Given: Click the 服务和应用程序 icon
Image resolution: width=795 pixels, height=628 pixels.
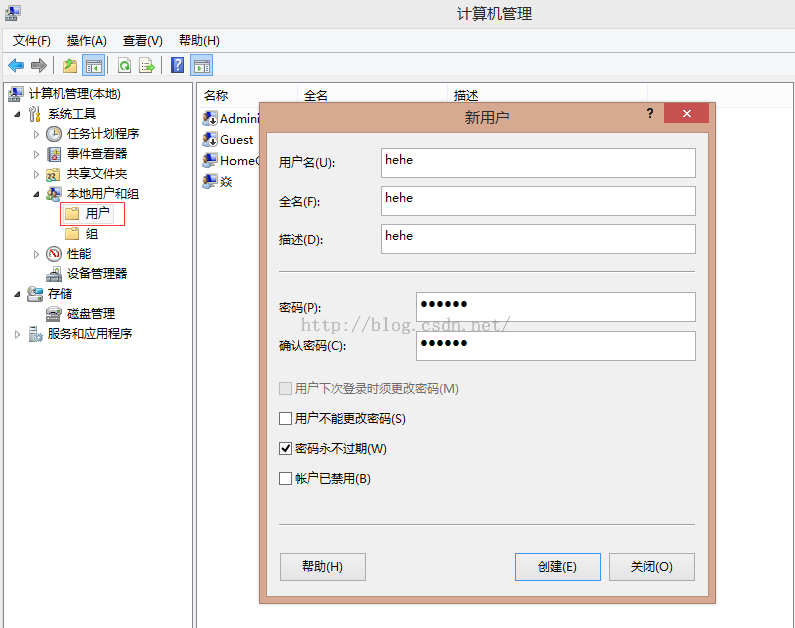Looking at the screenshot, I should [35, 334].
